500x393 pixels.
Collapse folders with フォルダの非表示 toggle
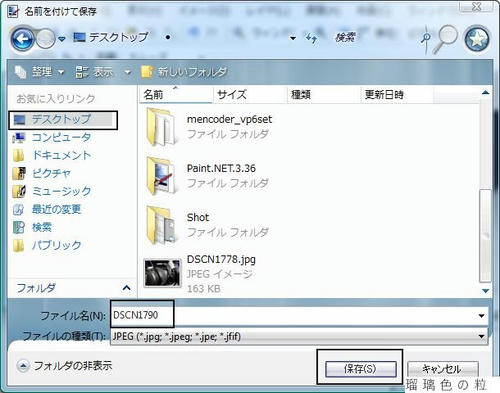point(65,366)
